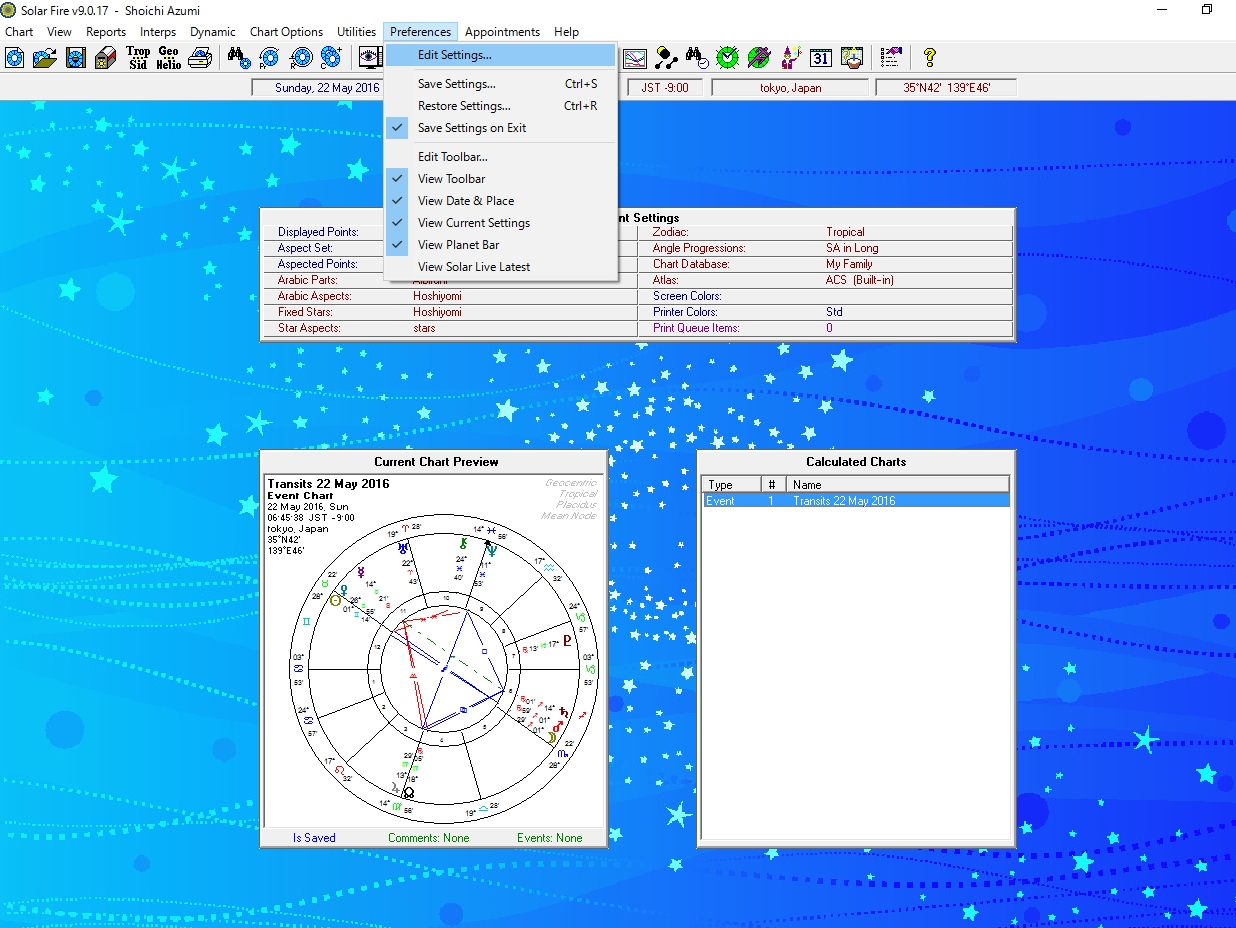The image size is (1236, 928).
Task: Open the calendar icon showing 31
Action: coord(820,58)
